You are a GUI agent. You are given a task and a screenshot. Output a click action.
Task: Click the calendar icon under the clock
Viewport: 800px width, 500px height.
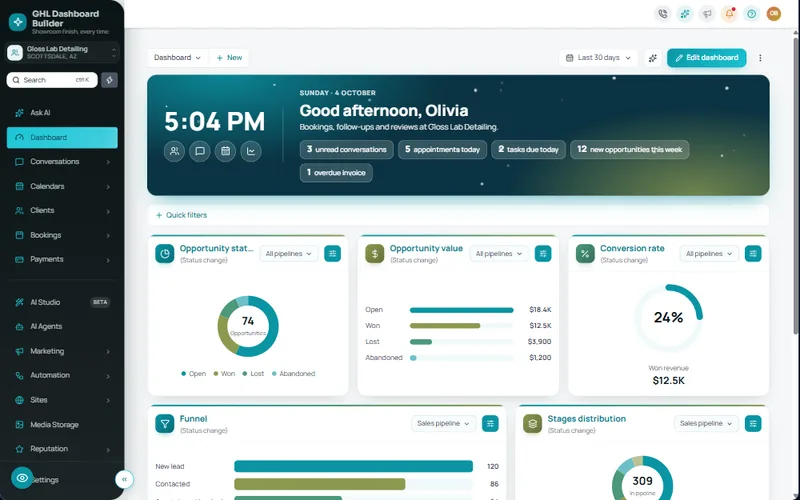(226, 151)
